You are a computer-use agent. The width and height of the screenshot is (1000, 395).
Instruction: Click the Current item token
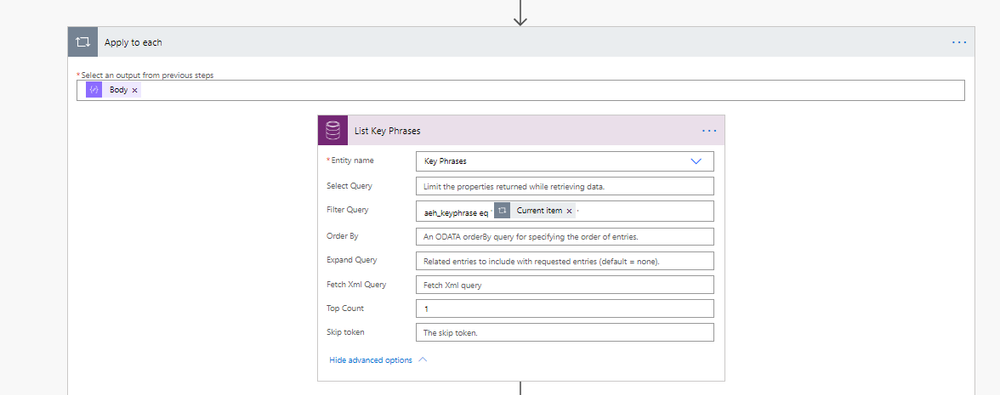[534, 211]
